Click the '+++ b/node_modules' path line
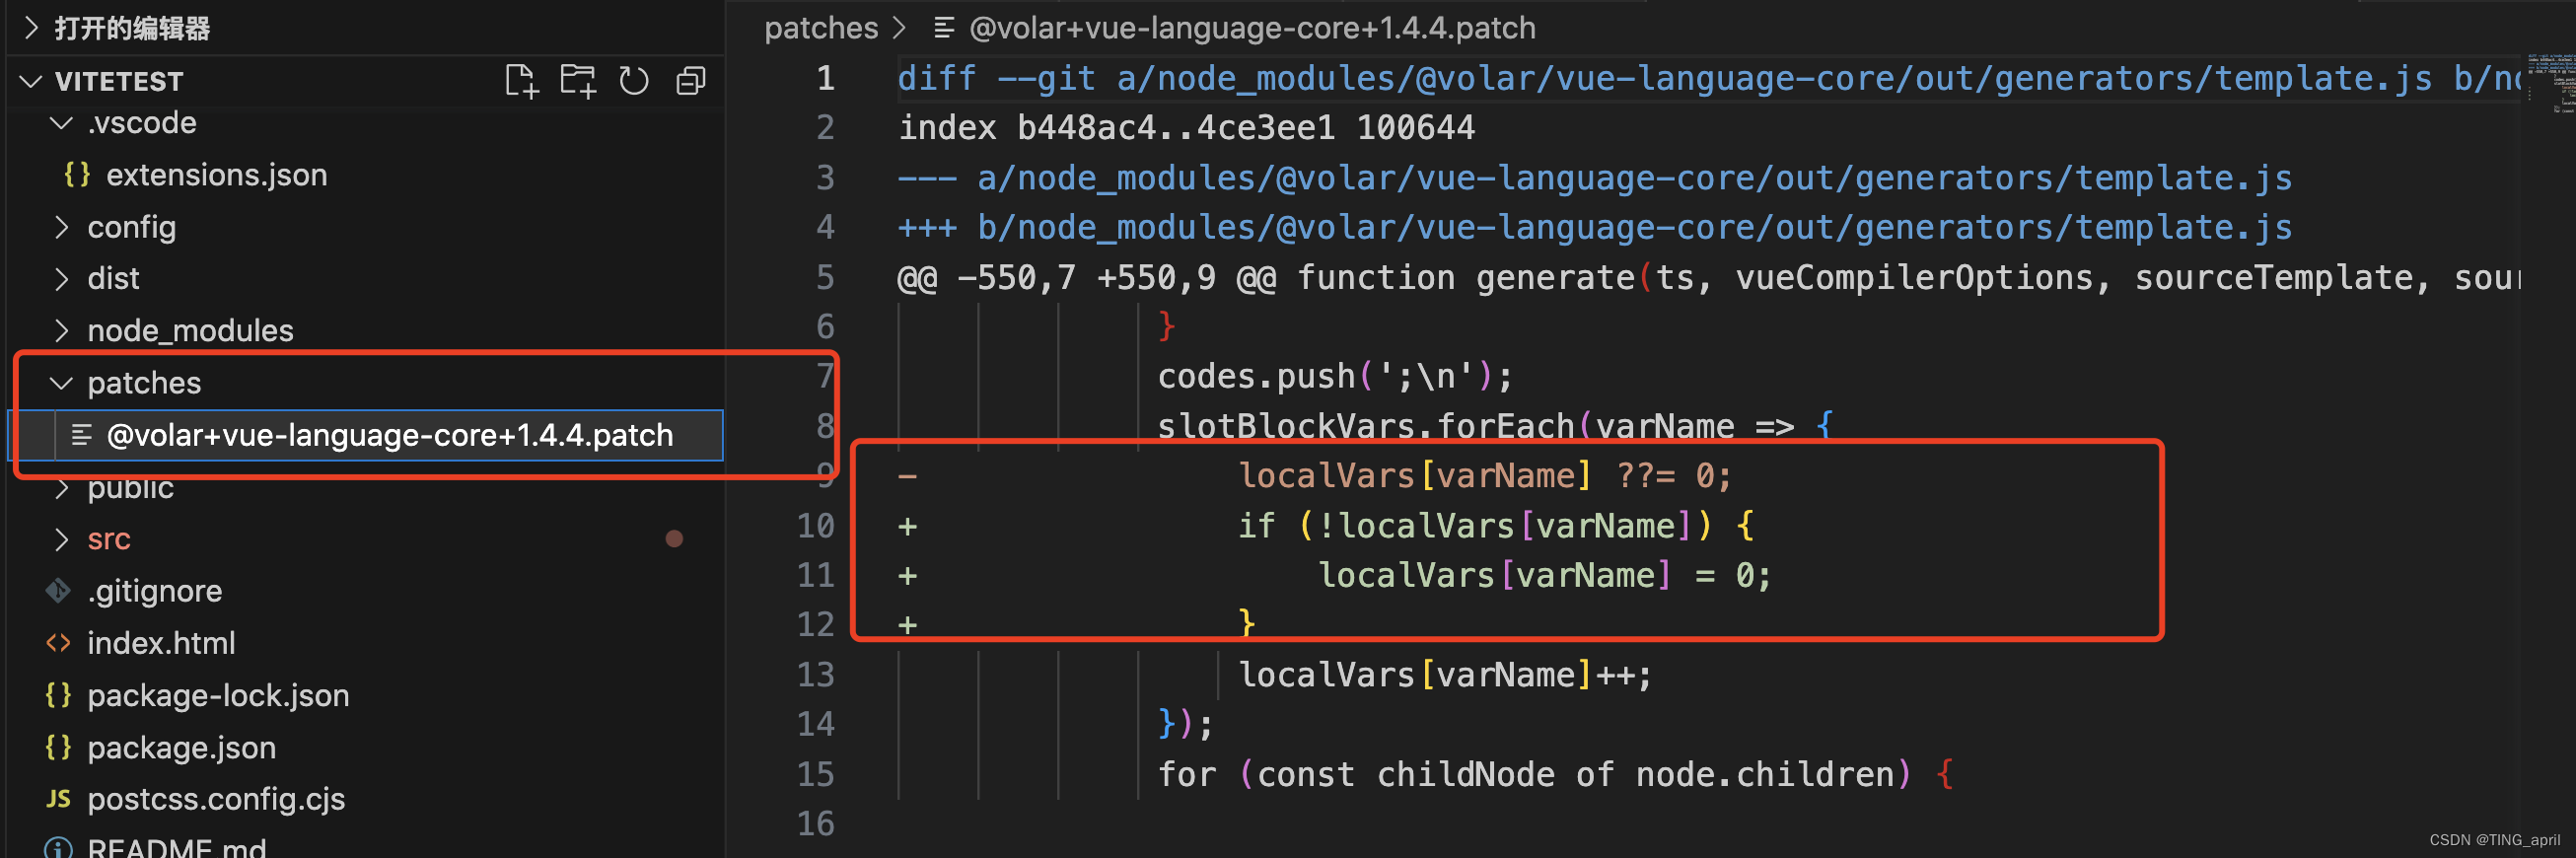 point(1594,228)
